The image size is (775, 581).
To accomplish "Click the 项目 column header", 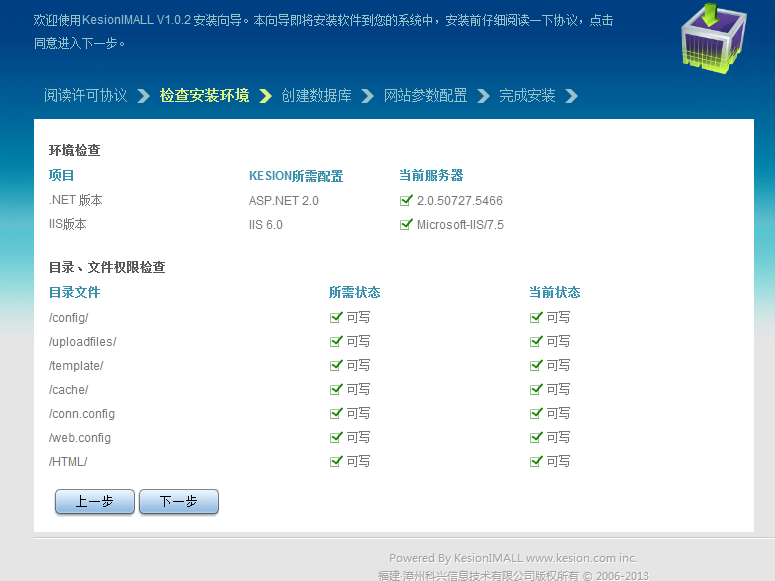I will [x=61, y=176].
